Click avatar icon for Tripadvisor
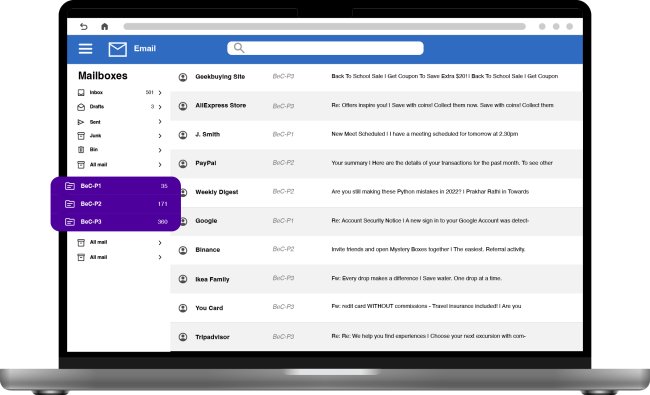650x395 pixels. 183,337
